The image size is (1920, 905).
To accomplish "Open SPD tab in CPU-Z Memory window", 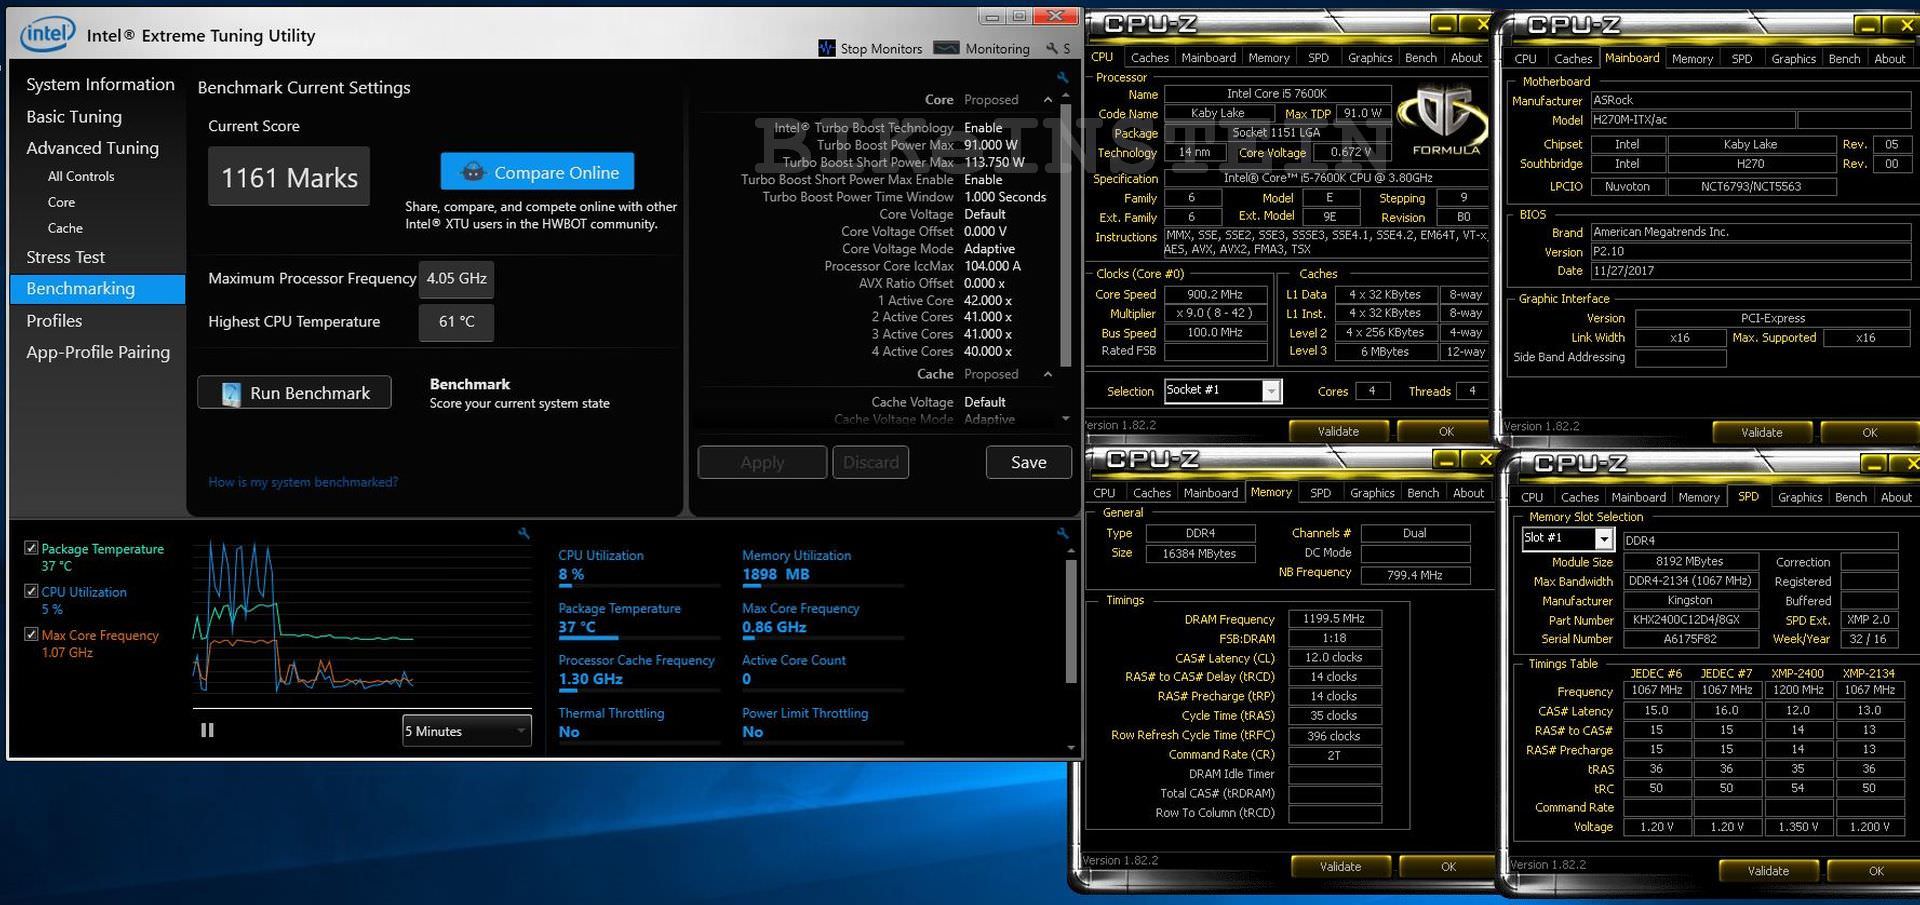I will tap(1320, 493).
